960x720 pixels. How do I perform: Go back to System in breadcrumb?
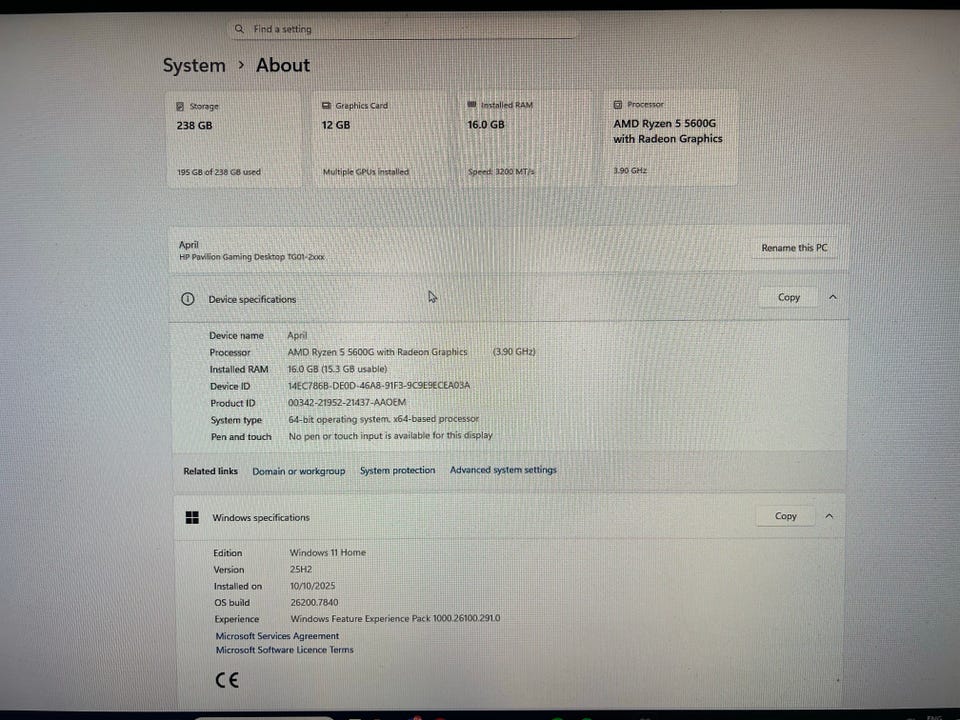tap(194, 66)
